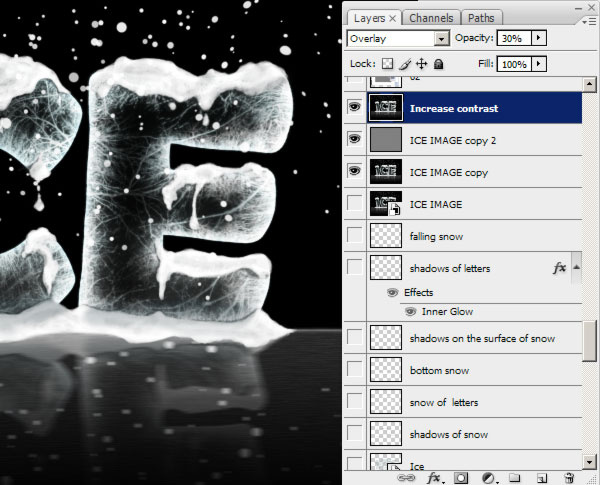
Task: Open the Opacity slider arrow
Action: click(540, 38)
